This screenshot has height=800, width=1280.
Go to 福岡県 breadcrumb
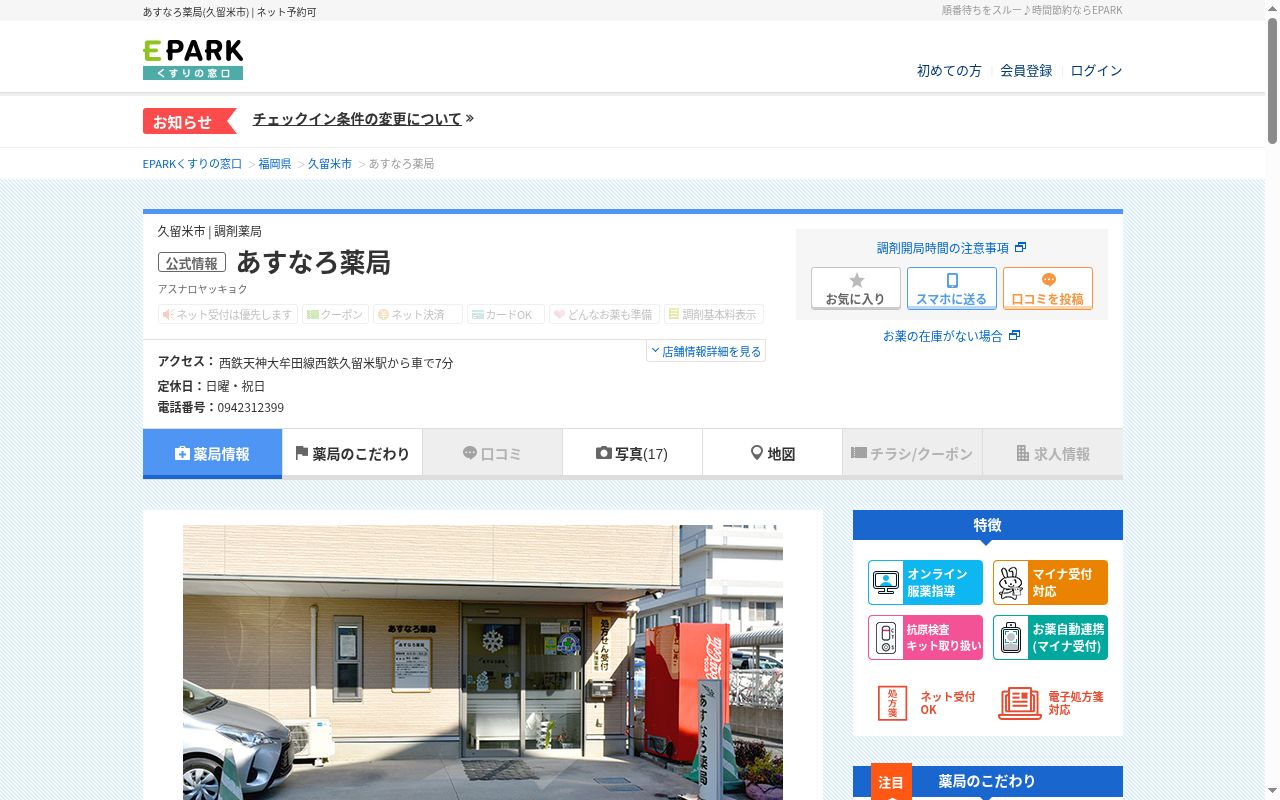tap(275, 163)
